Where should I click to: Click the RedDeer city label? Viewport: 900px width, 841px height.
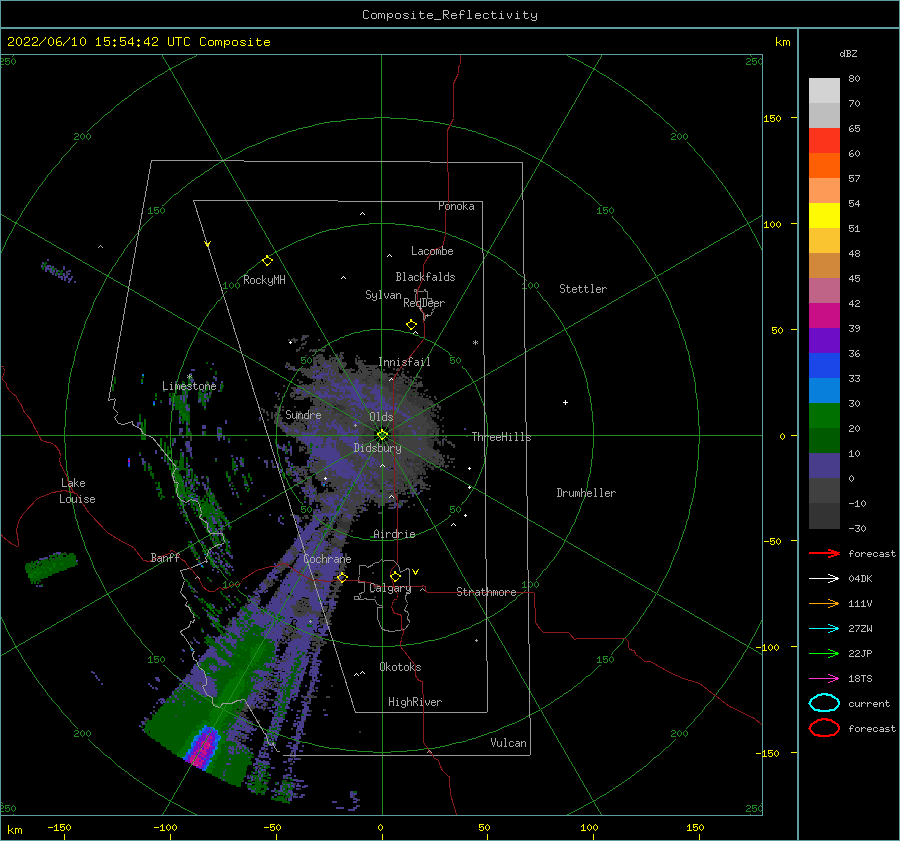424,303
